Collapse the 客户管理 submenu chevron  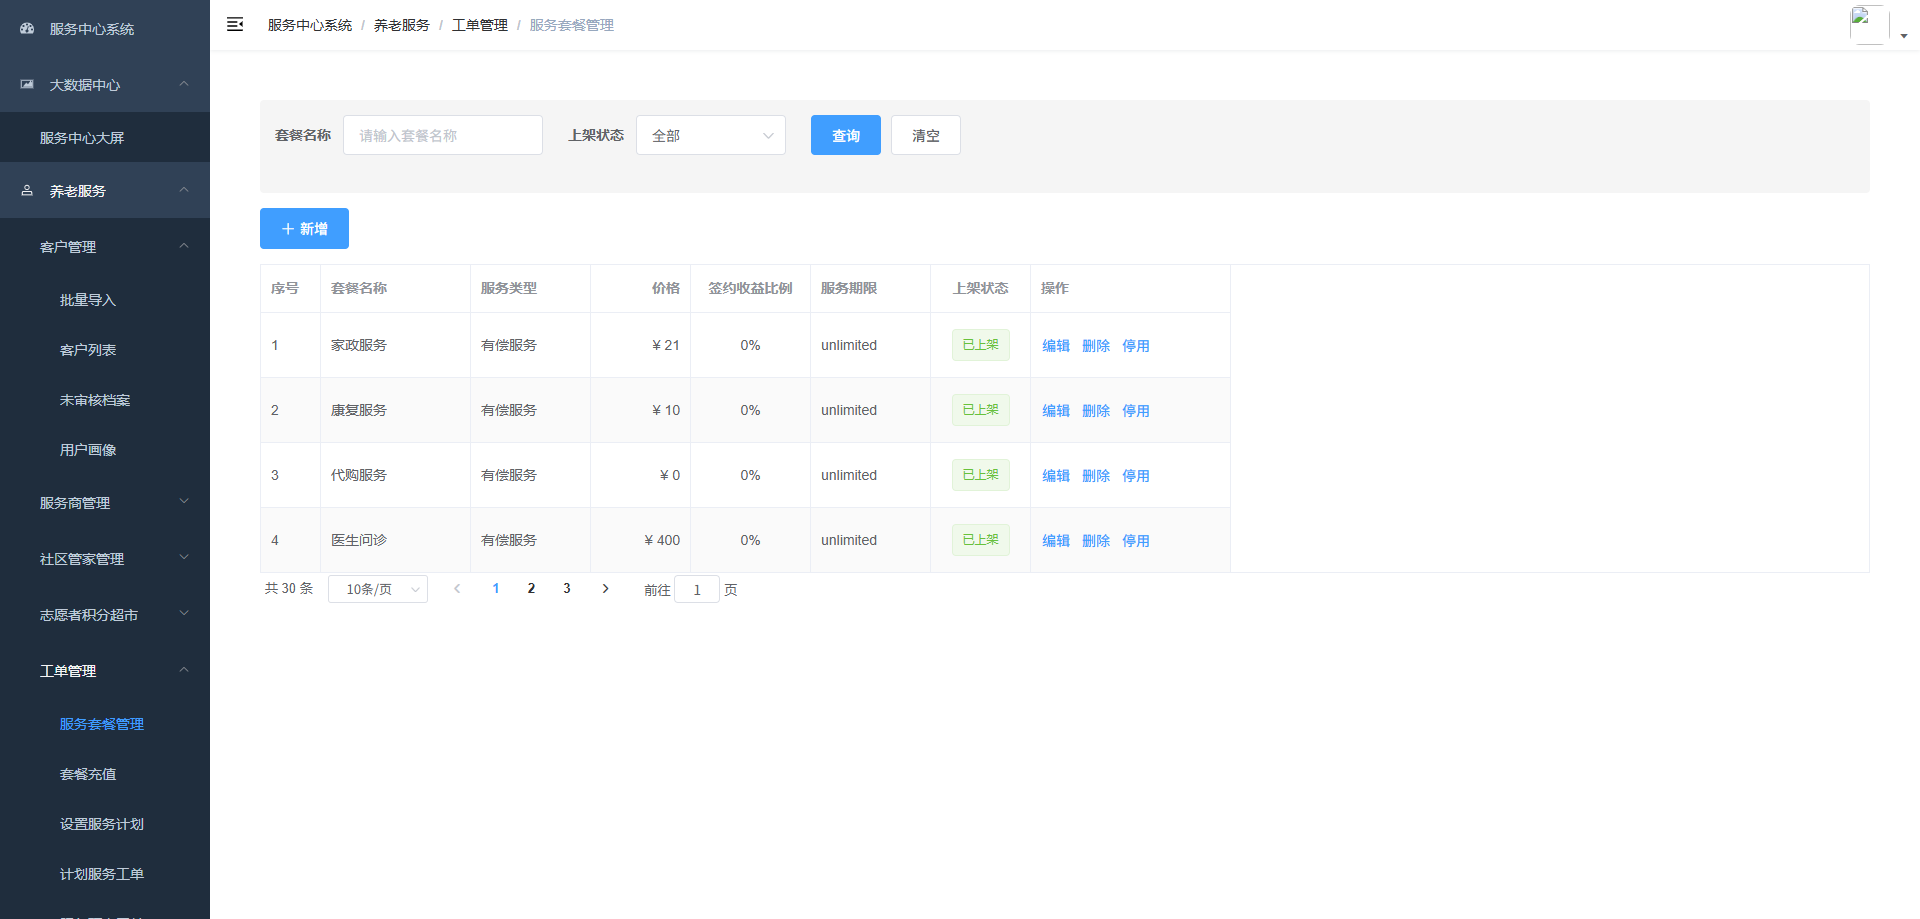pyautogui.click(x=184, y=246)
